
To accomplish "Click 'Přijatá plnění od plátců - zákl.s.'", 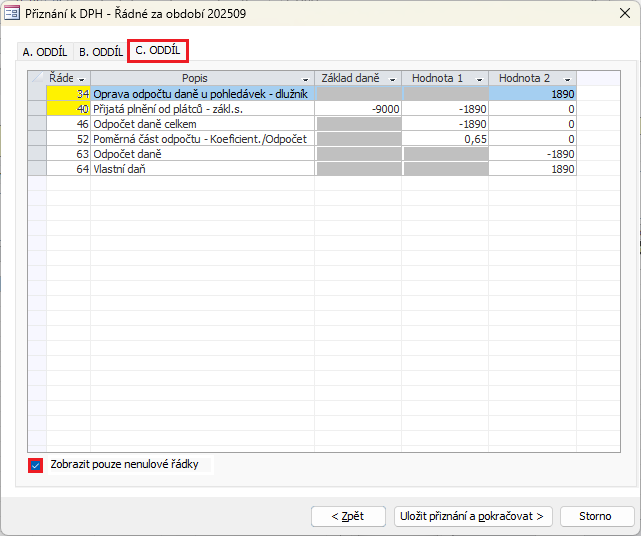I will coord(168,109).
